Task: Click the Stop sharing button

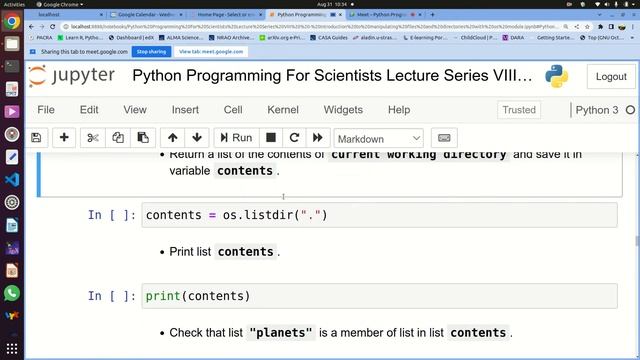Action: click(151, 52)
